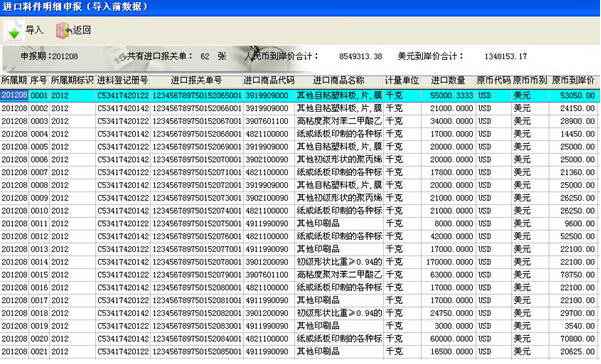Screen dimensions: 601x364
Task: Click the 进口商品名称 column header
Action: (339, 80)
